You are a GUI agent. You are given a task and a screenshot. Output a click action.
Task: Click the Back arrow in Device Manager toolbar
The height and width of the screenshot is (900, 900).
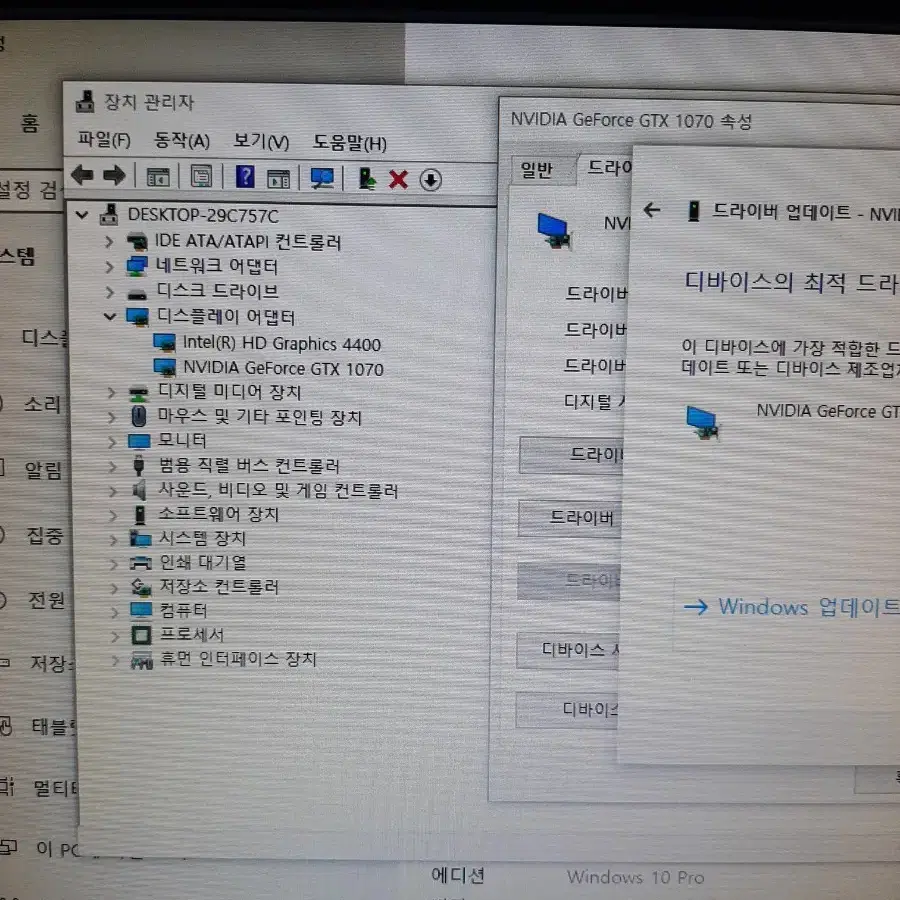pyautogui.click(x=82, y=175)
